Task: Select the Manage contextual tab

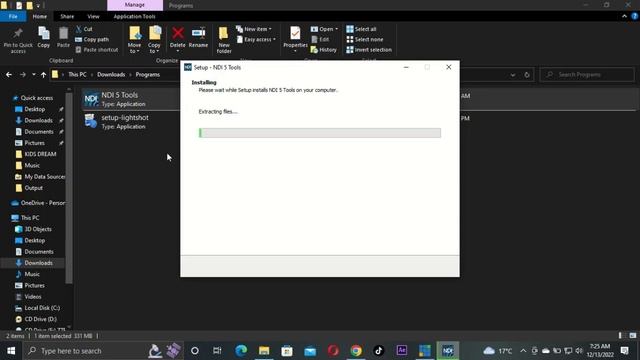Action: (135, 5)
